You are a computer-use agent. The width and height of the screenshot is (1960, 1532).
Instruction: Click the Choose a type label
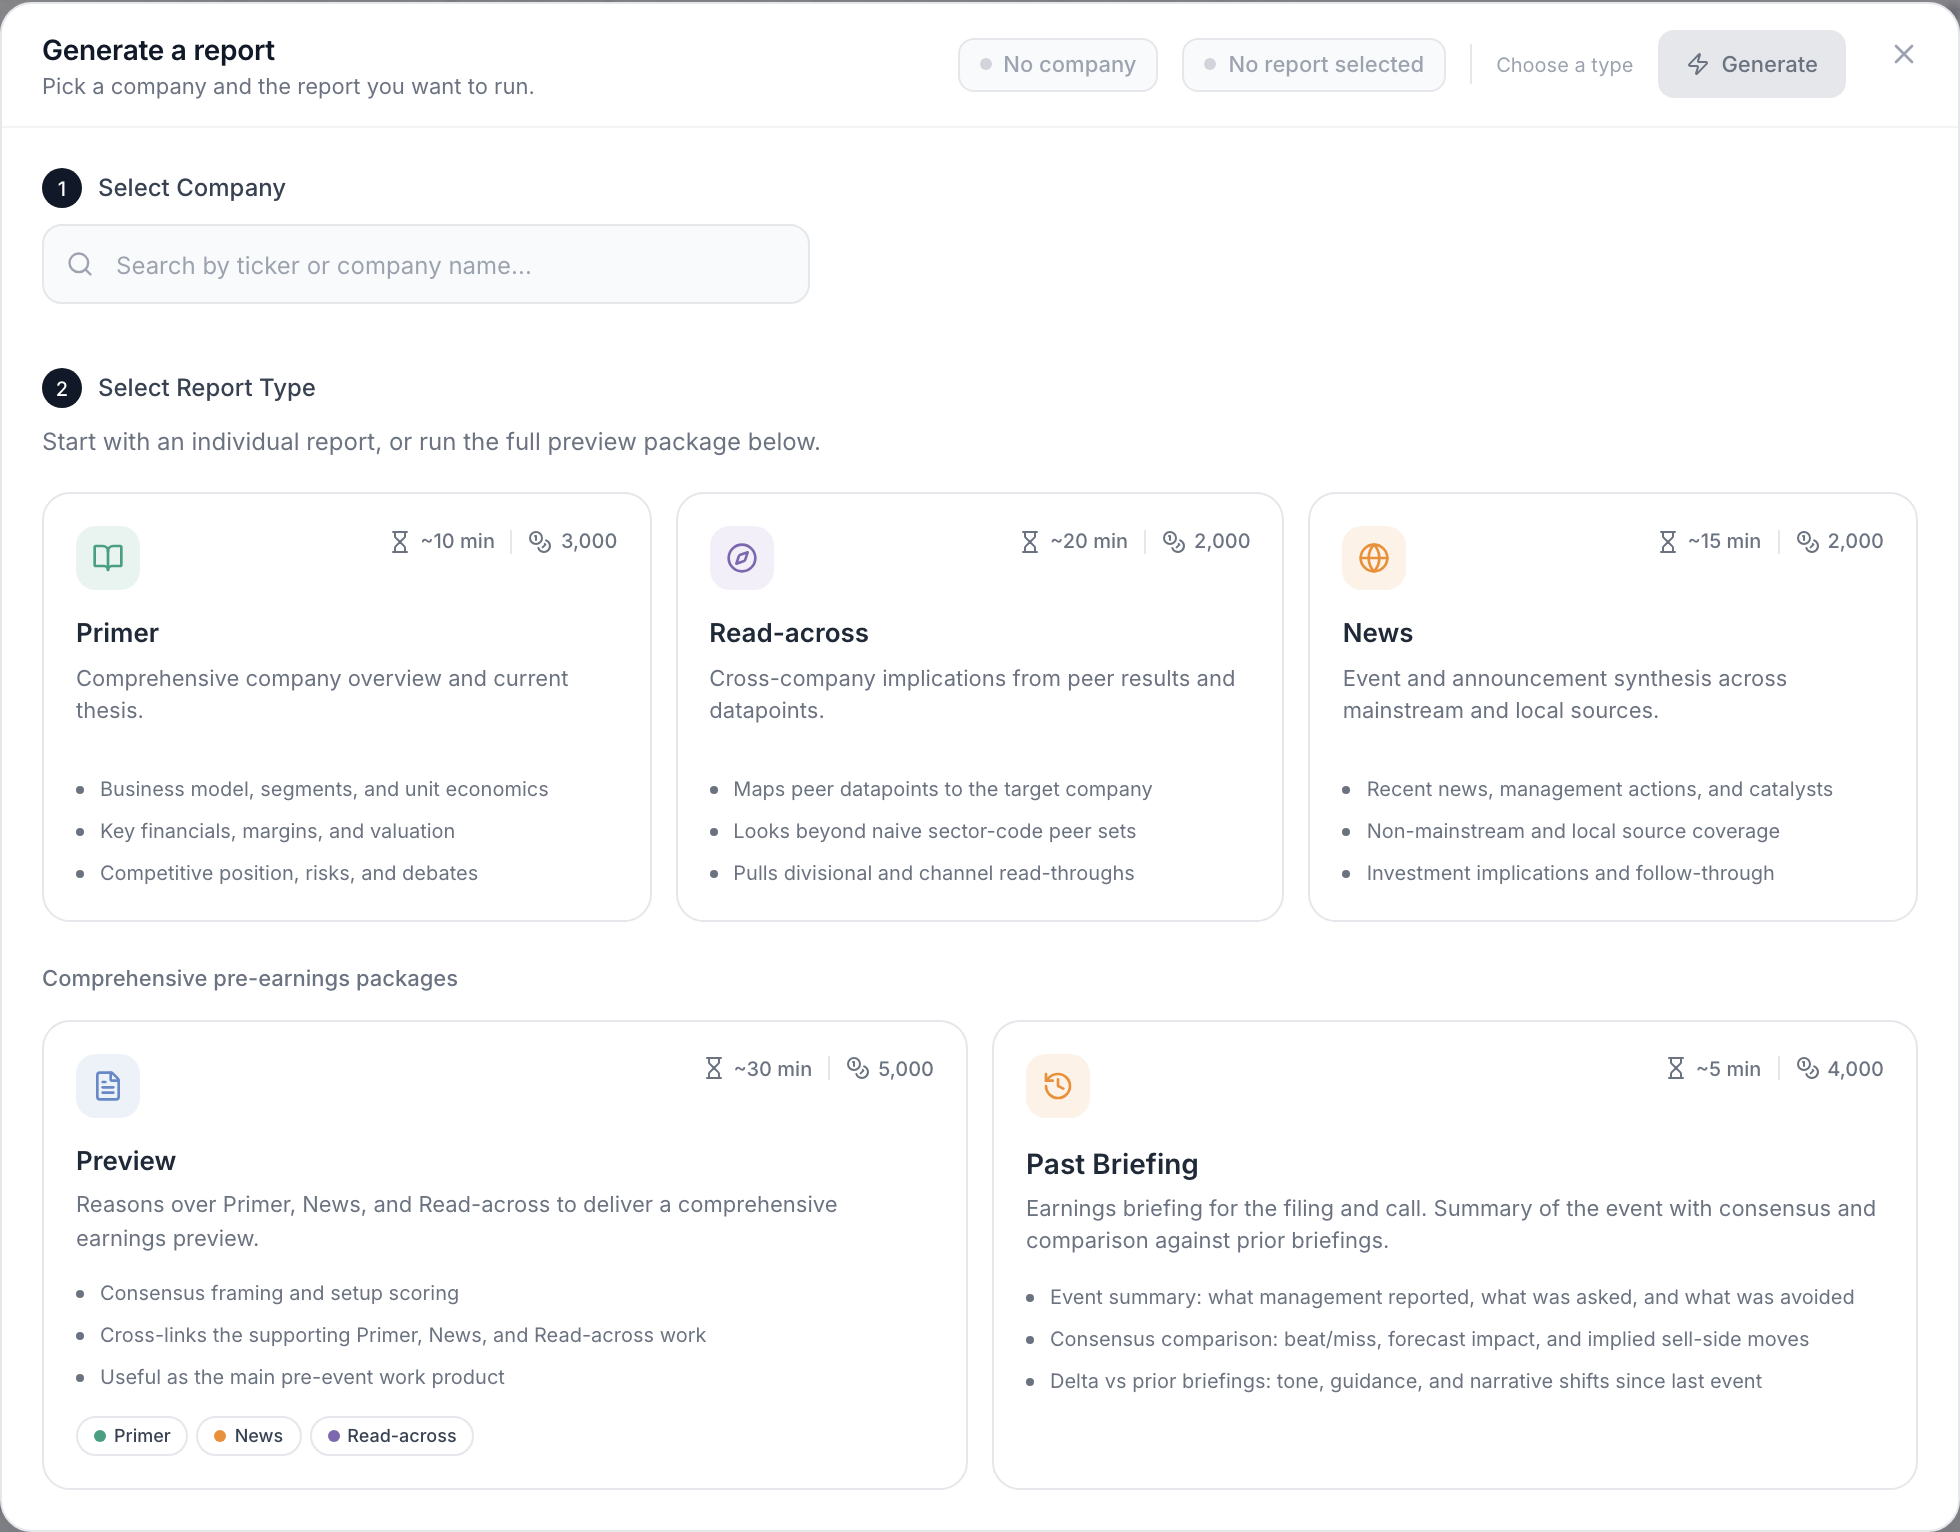[1564, 65]
